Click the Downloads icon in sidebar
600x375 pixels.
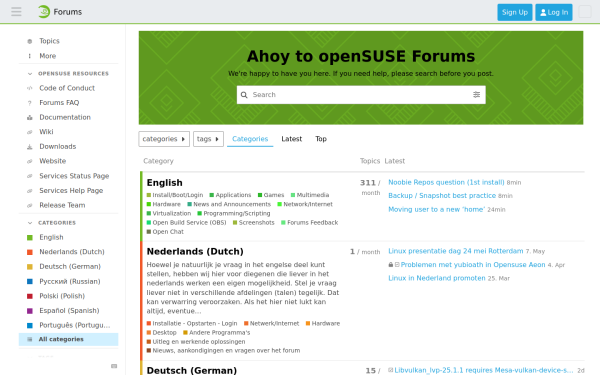[x=30, y=147]
